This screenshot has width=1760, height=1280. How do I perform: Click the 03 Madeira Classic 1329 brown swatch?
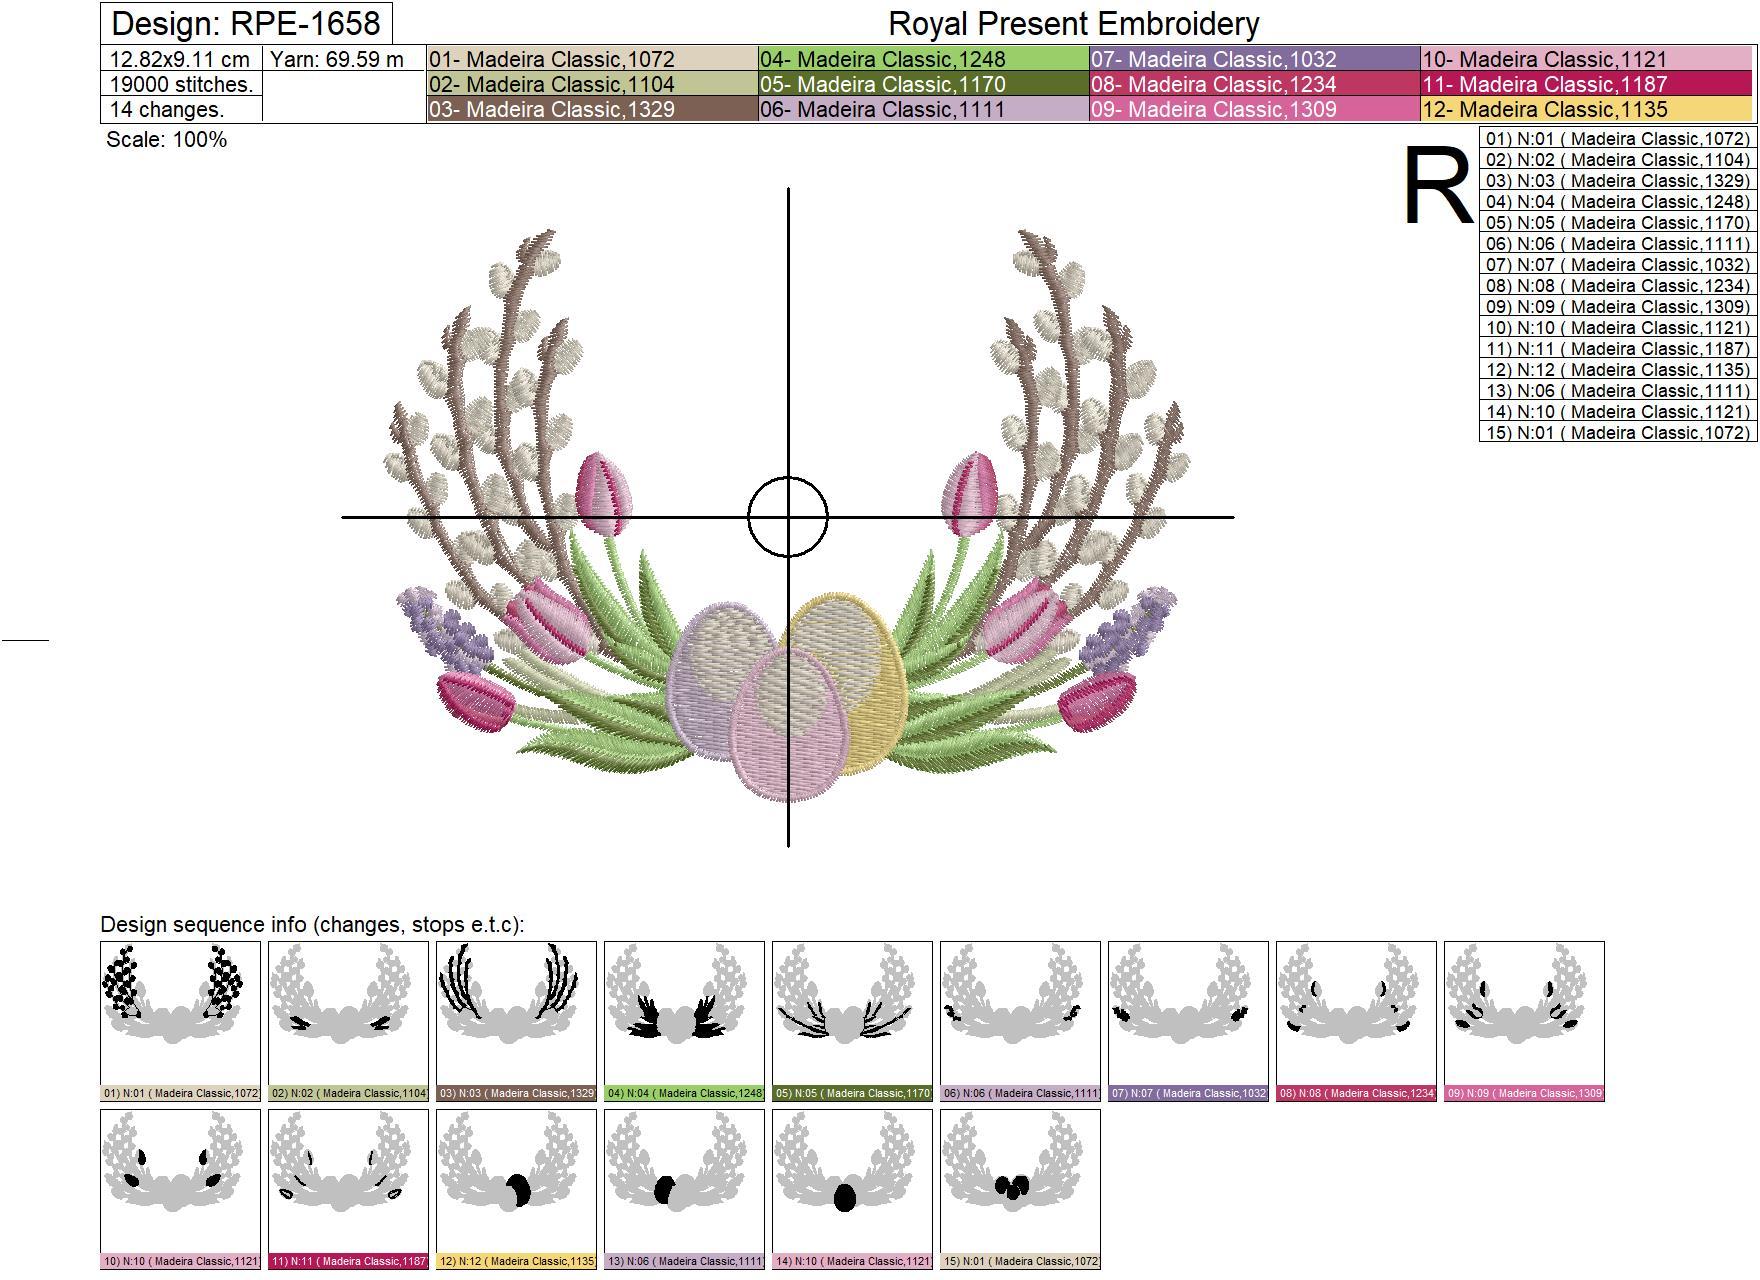[x=592, y=109]
